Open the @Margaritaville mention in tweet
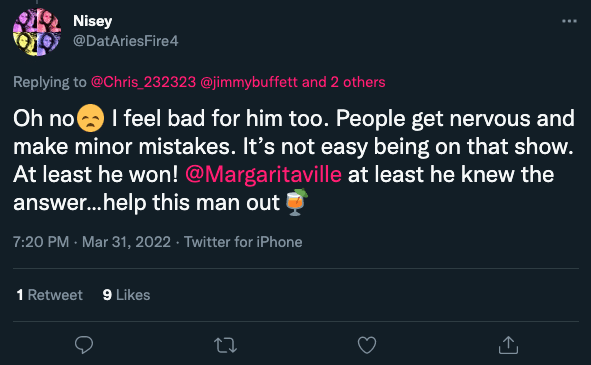This screenshot has height=365, width=591. tap(263, 175)
